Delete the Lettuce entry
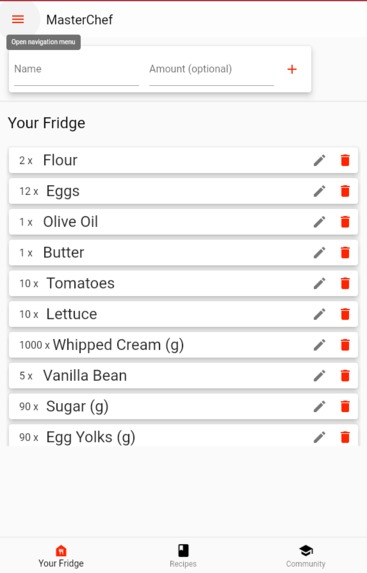The width and height of the screenshot is (367, 573). [345, 314]
